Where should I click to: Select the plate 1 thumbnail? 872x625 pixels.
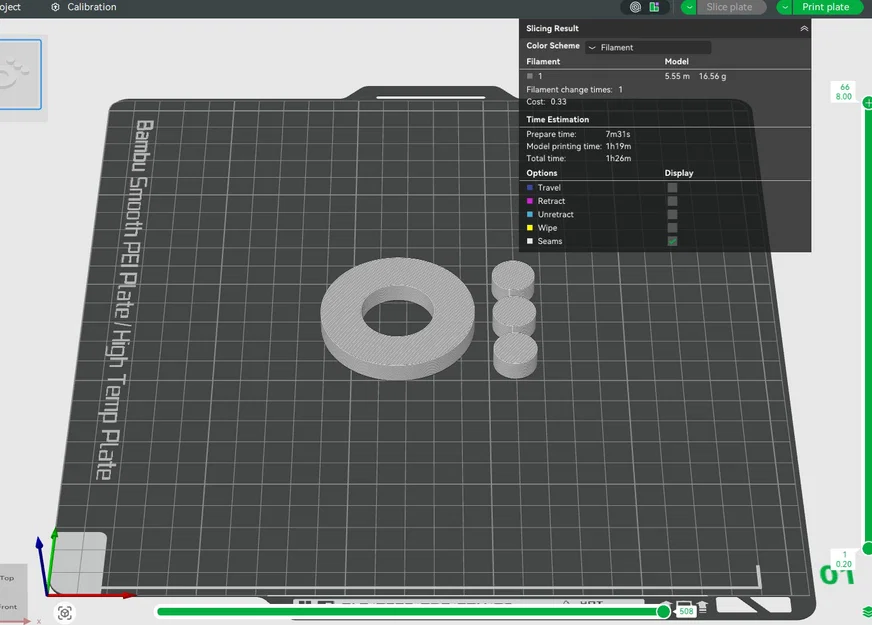20,75
